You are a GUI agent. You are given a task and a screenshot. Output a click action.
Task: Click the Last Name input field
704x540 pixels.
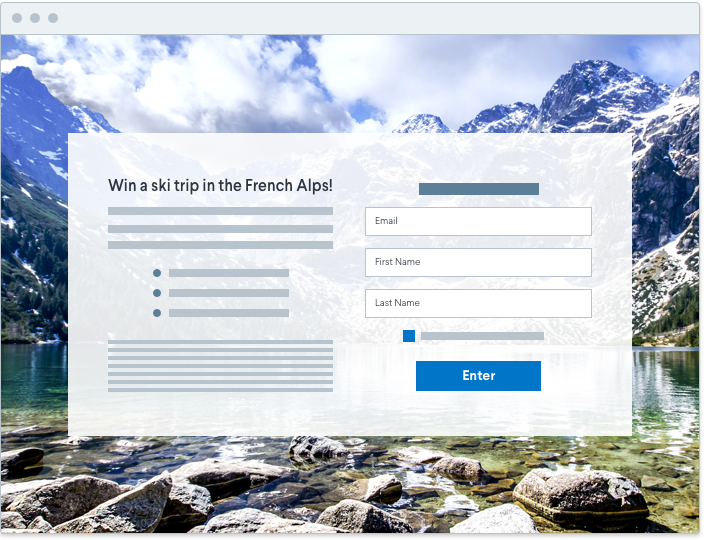coord(478,303)
